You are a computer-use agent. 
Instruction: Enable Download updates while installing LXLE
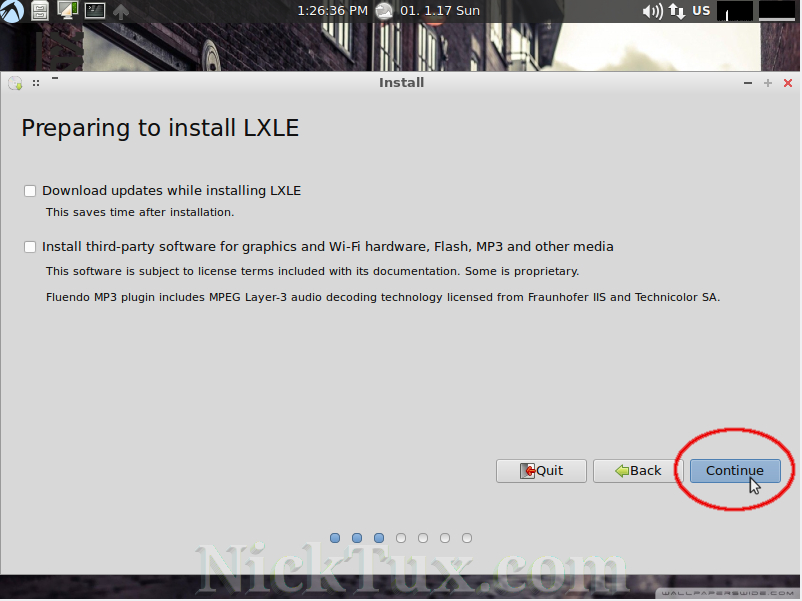click(30, 191)
